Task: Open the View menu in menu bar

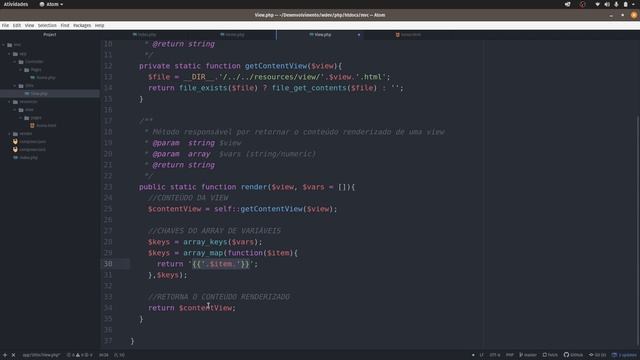Action: 29,25
